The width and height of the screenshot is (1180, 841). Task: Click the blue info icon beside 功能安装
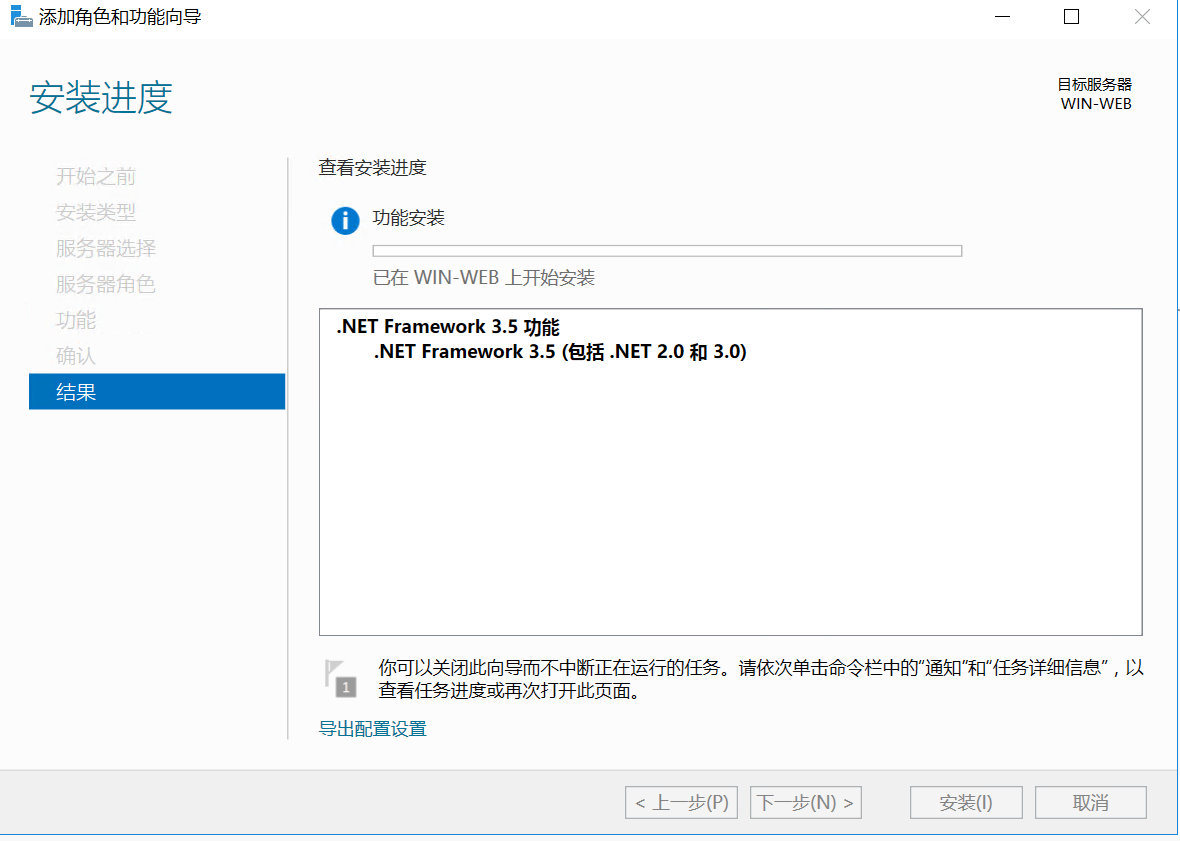[x=345, y=220]
